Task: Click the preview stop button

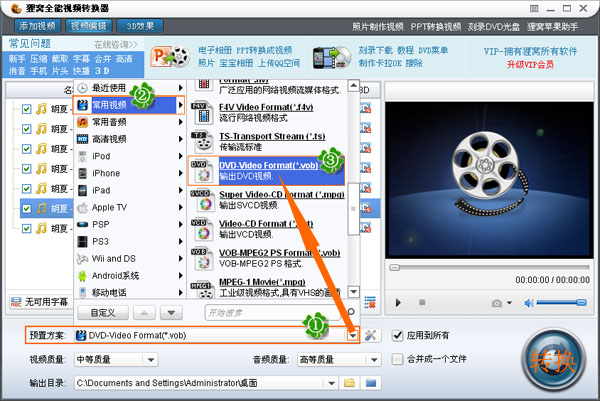Action: tap(422, 302)
